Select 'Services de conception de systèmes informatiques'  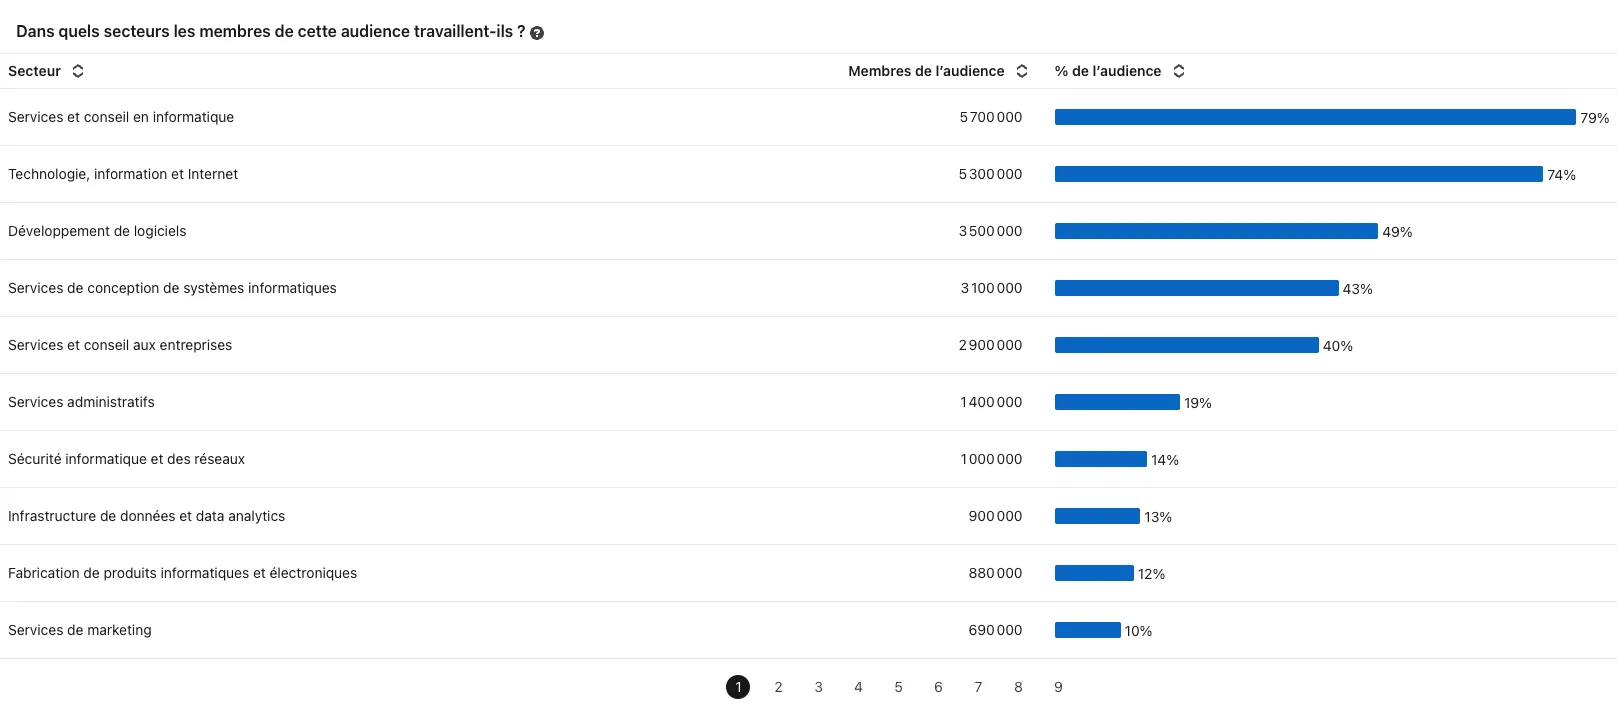click(x=172, y=288)
